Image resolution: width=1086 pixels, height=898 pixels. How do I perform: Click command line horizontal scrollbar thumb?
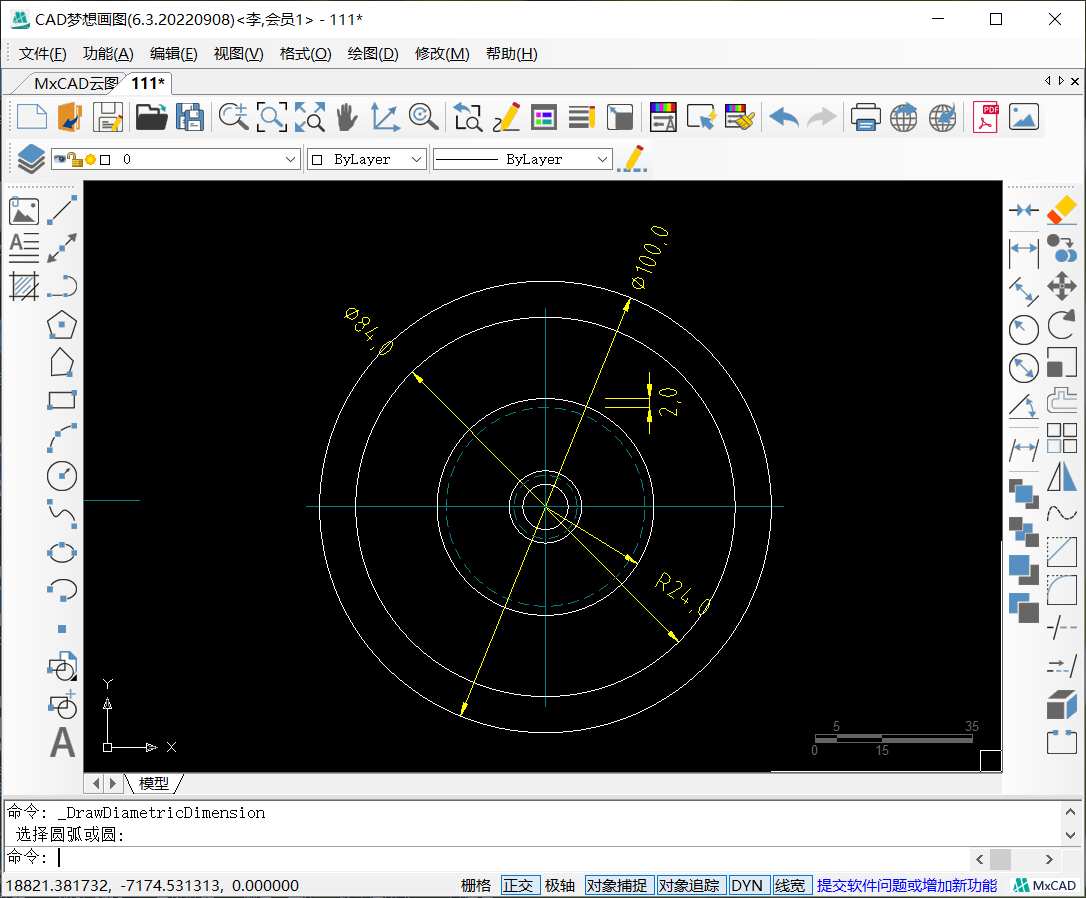1000,859
